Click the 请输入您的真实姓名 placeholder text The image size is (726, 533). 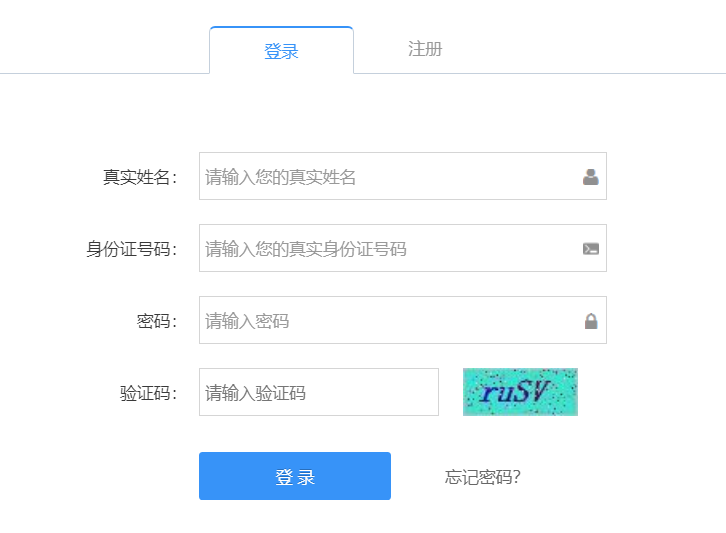pos(281,178)
